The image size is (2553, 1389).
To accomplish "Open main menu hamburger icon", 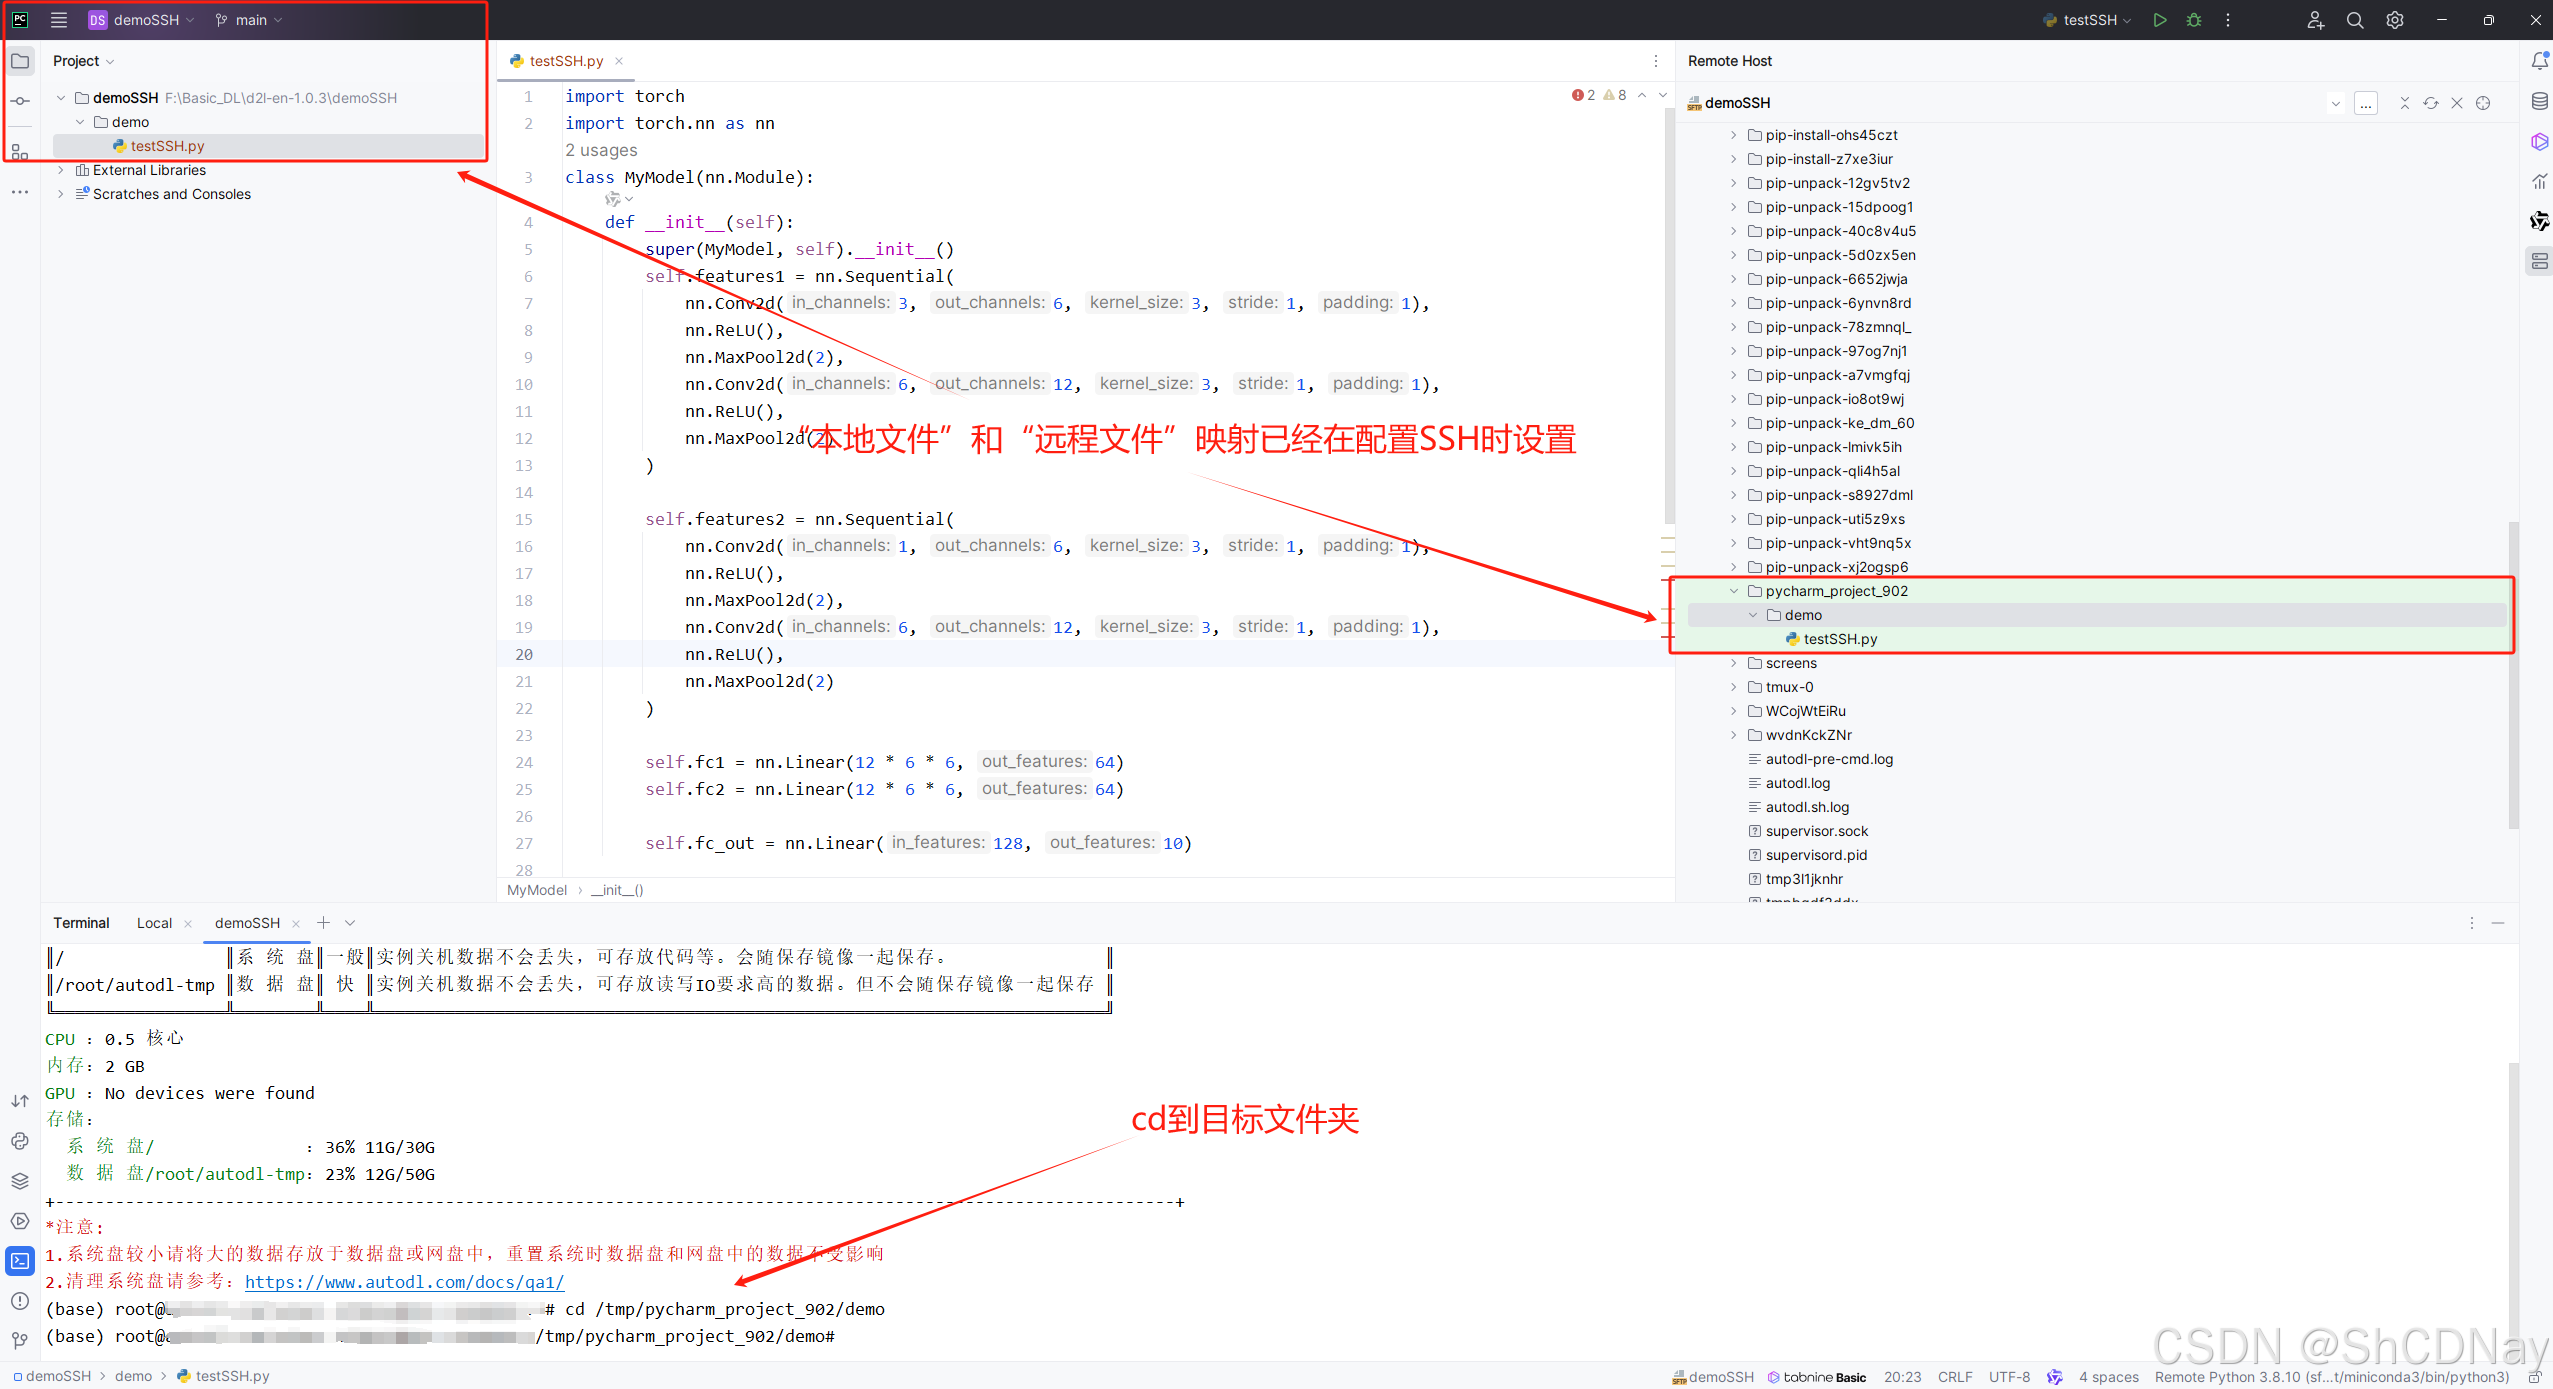I will [59, 20].
